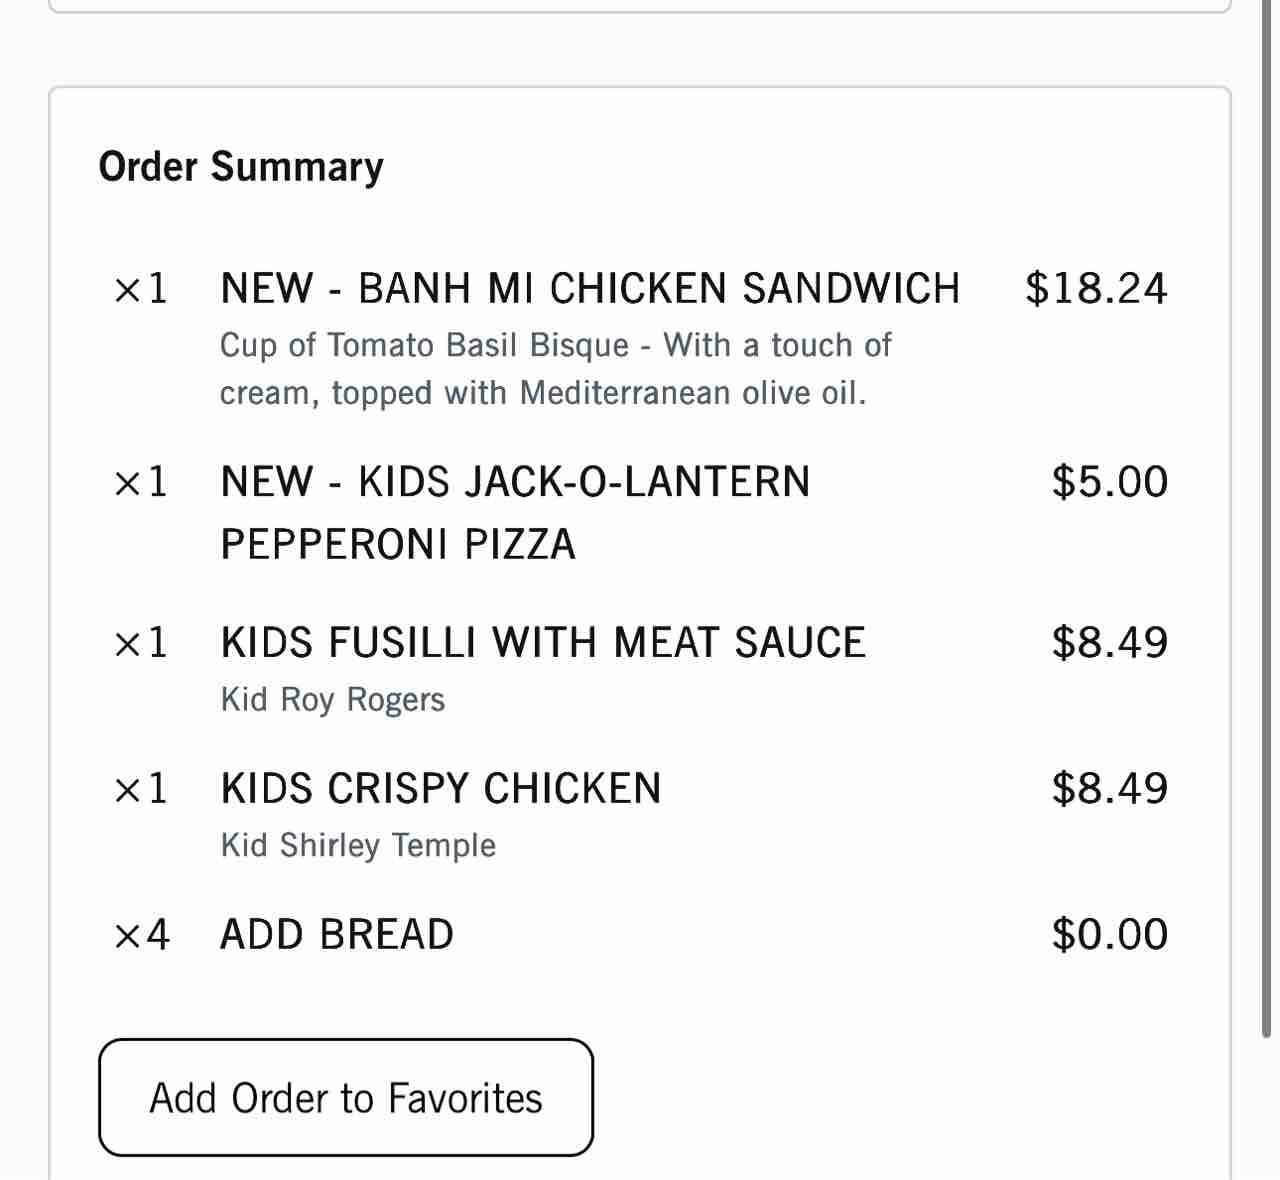This screenshot has width=1280, height=1180.
Task: Click the x1 quantity beside Banh Mi sandwich
Action: (142, 288)
